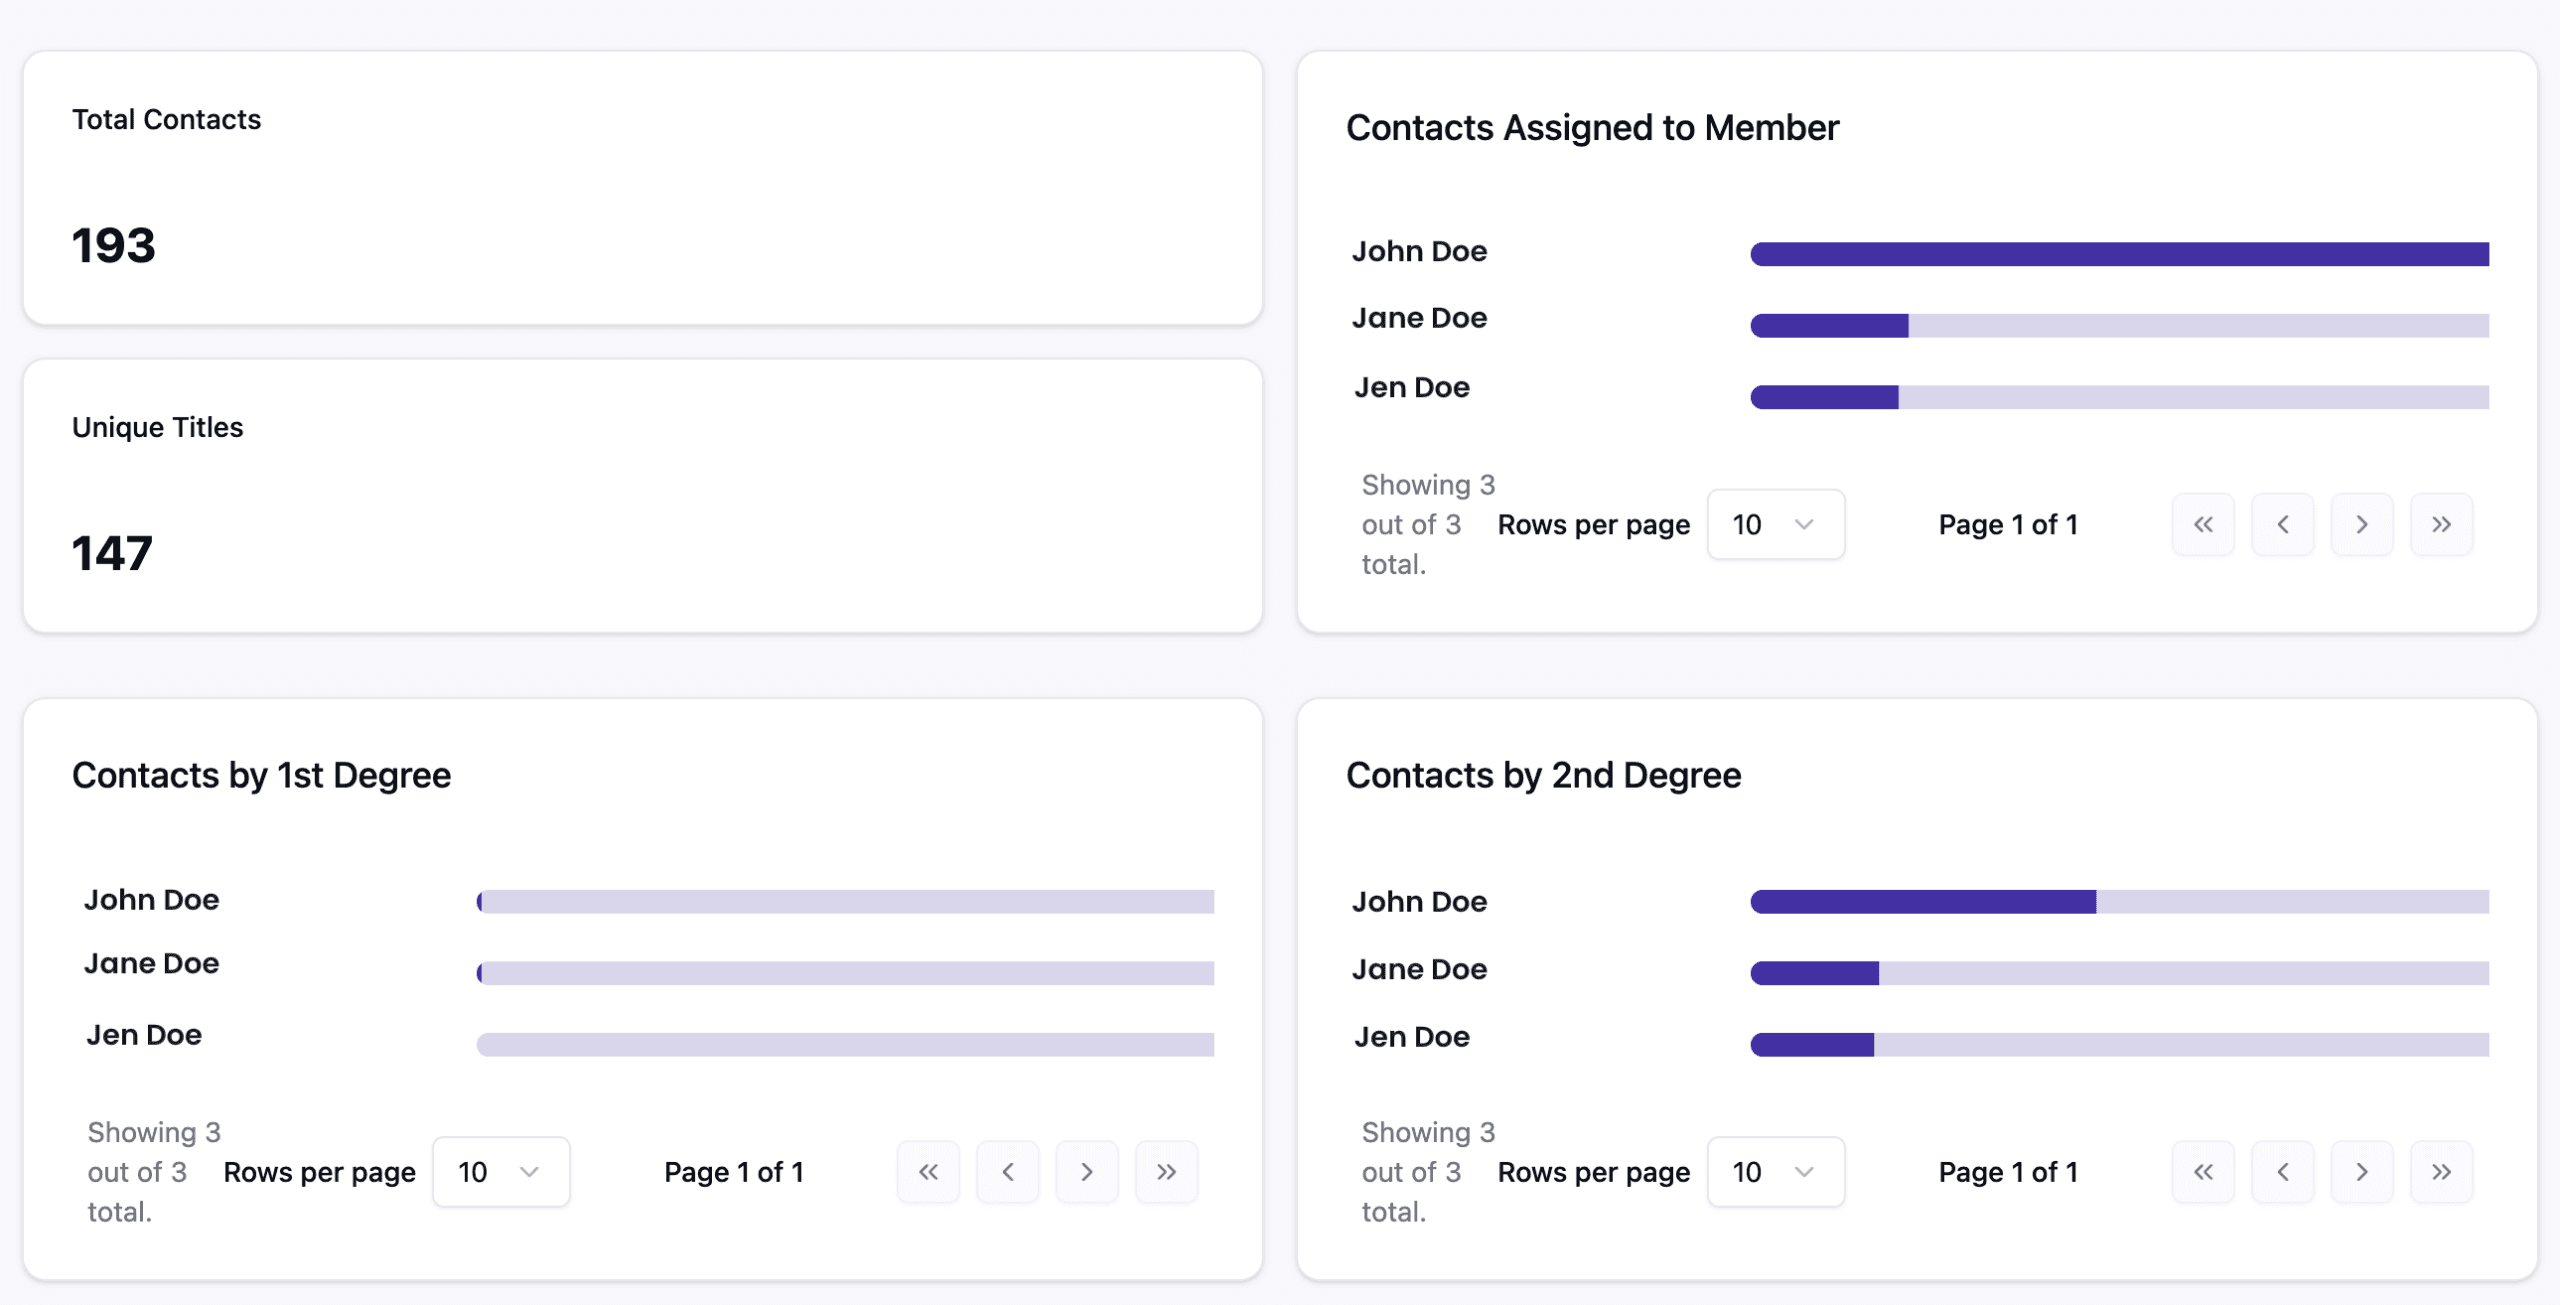Open rows per page dropdown in Contacts by 1st Degree

pyautogui.click(x=501, y=1171)
